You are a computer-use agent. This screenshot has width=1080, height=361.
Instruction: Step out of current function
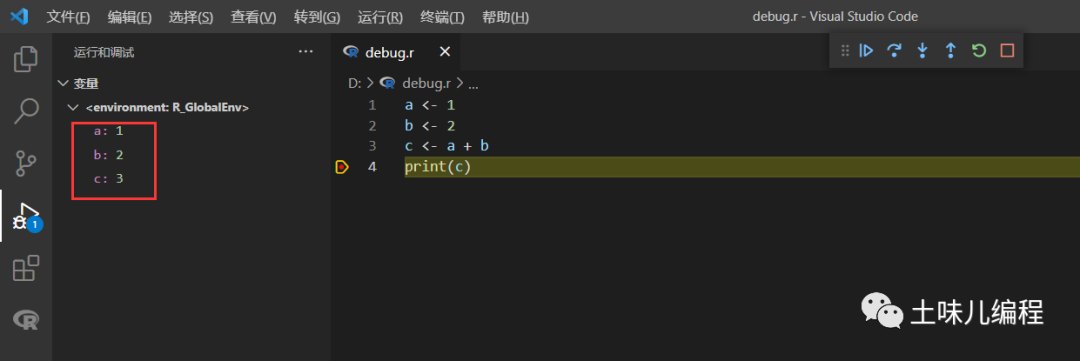951,50
